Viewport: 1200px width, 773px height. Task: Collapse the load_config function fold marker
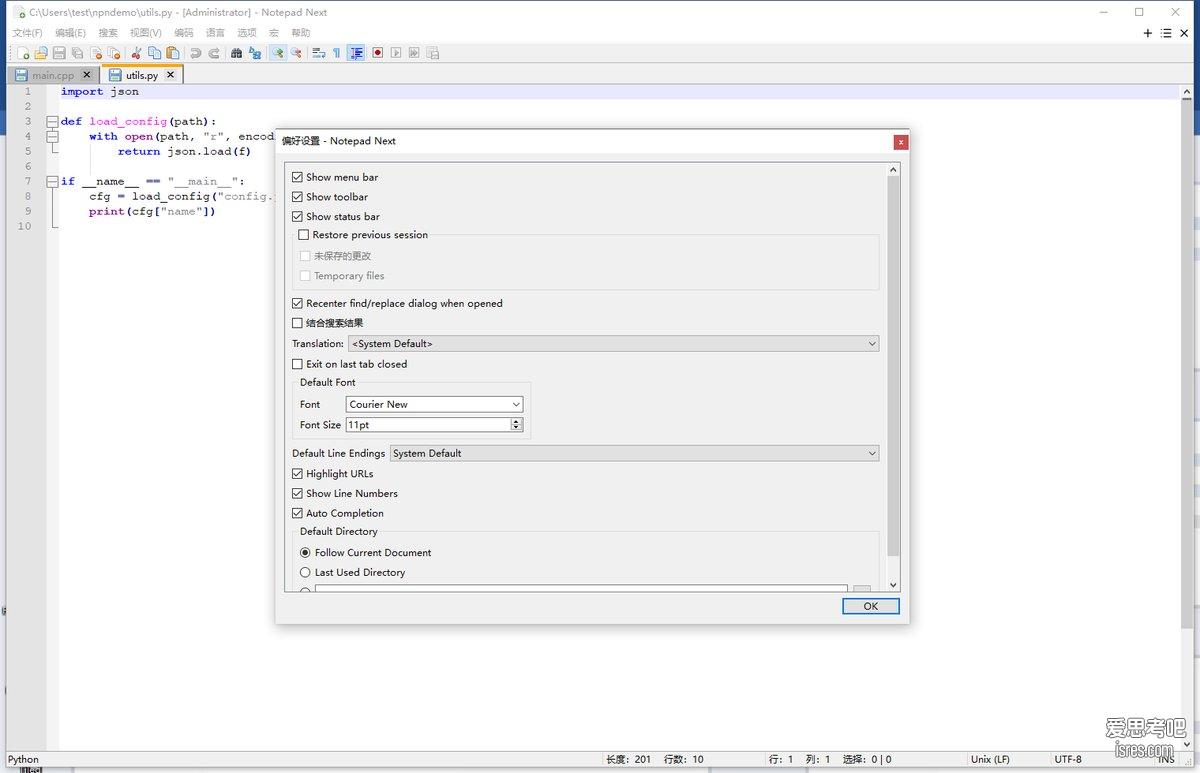[52, 121]
